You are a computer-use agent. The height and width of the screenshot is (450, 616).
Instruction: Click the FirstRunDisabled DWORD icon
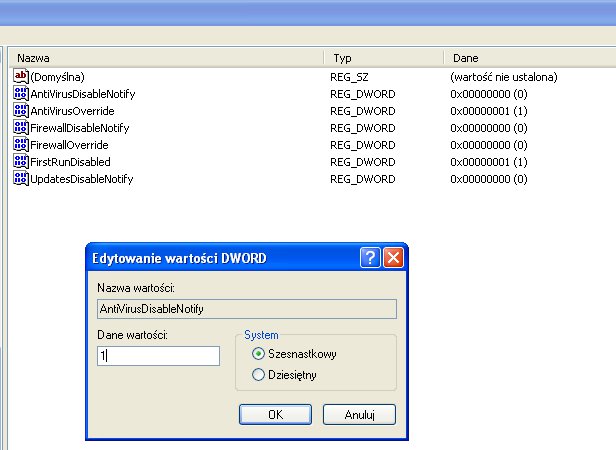coord(21,161)
